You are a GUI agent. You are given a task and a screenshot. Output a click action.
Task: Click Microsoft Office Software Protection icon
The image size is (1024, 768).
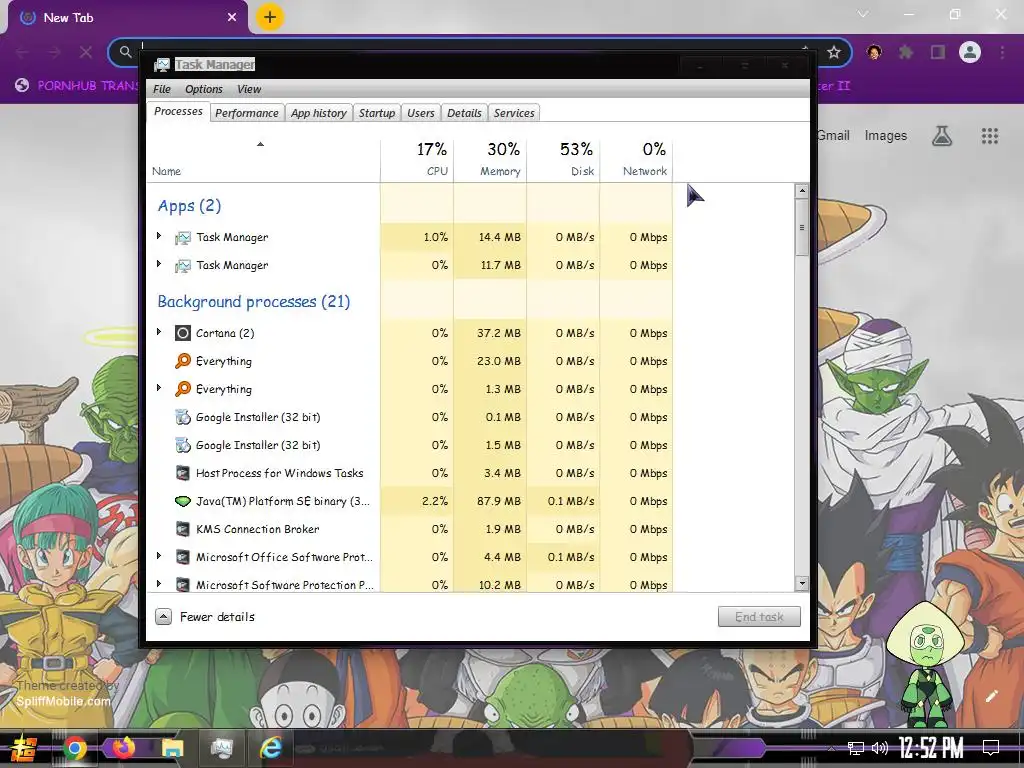tap(183, 557)
